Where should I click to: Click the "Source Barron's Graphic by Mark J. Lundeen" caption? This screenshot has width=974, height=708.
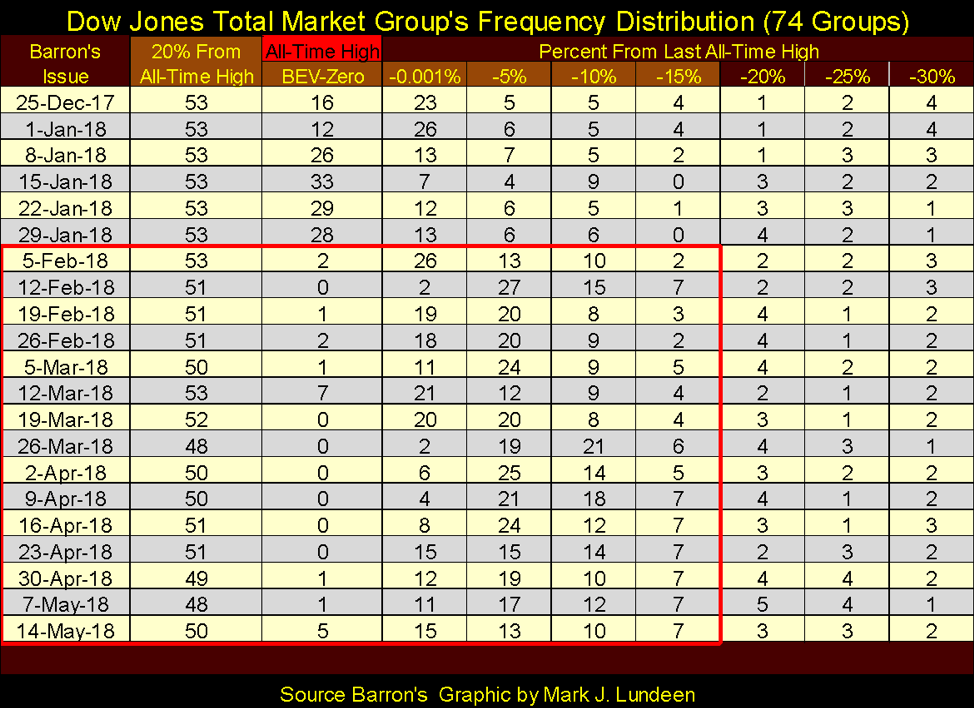tap(488, 694)
